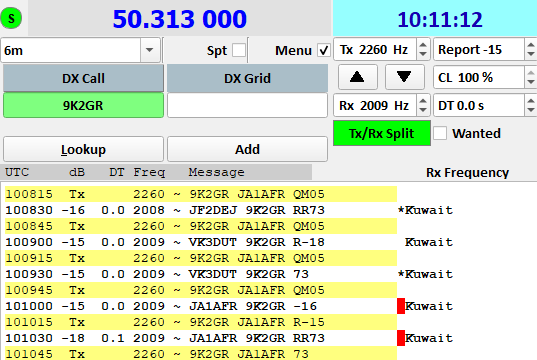Click the Add button

click(247, 149)
